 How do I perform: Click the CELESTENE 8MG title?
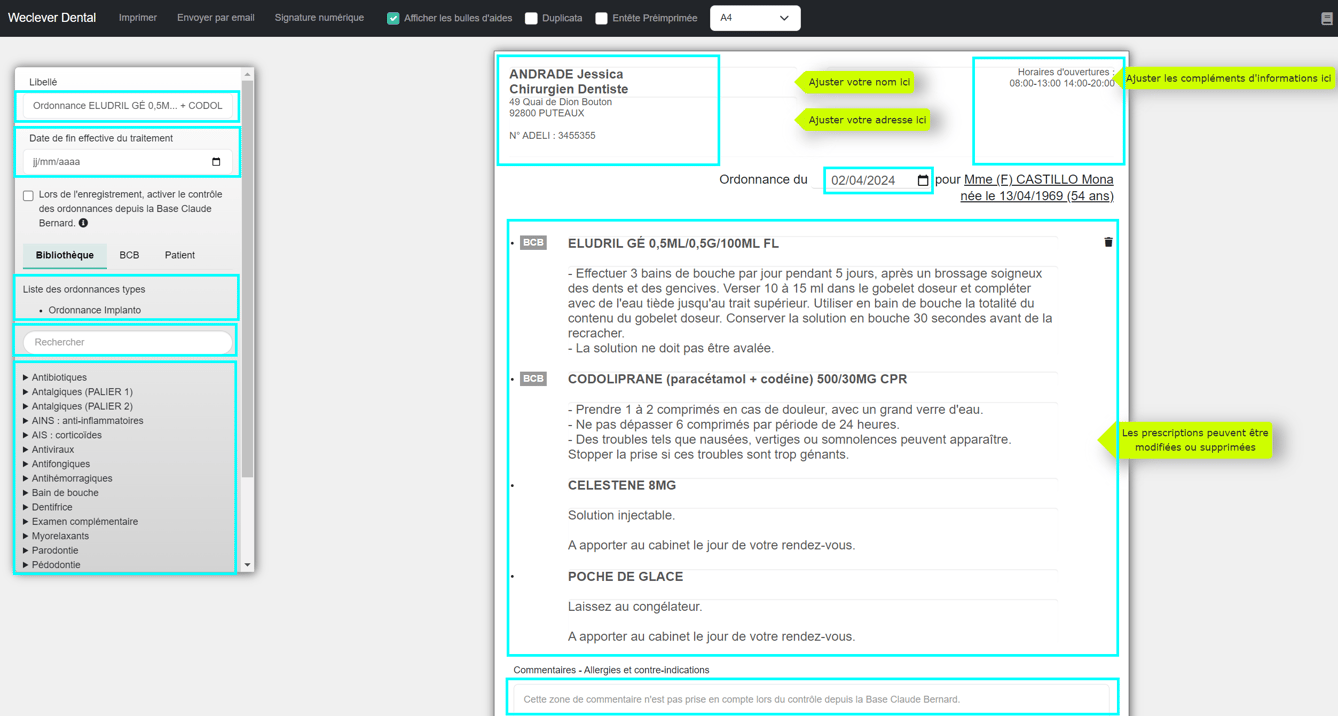[622, 485]
